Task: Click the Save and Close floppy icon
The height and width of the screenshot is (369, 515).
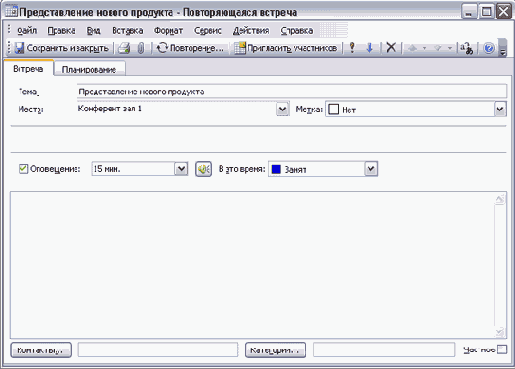Action: coord(20,48)
